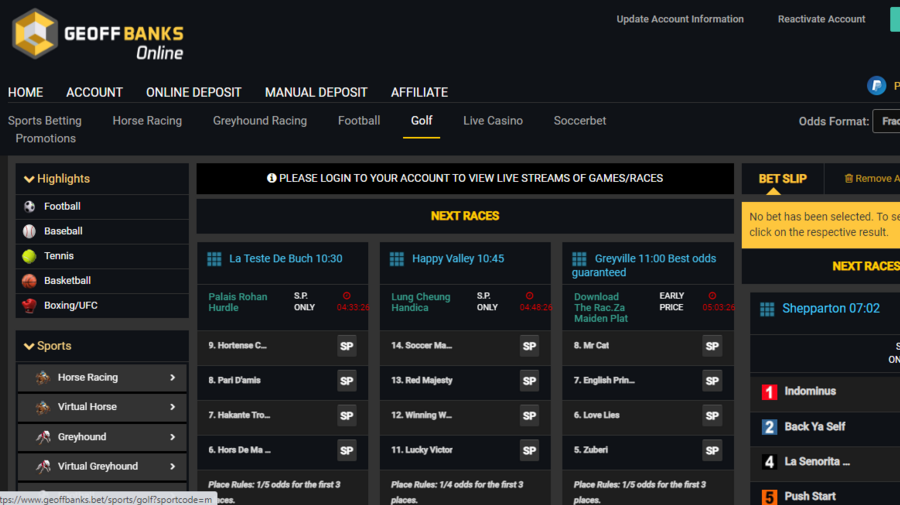900x505 pixels.
Task: Open Shepparton 07:02 race link
Action: click(831, 309)
